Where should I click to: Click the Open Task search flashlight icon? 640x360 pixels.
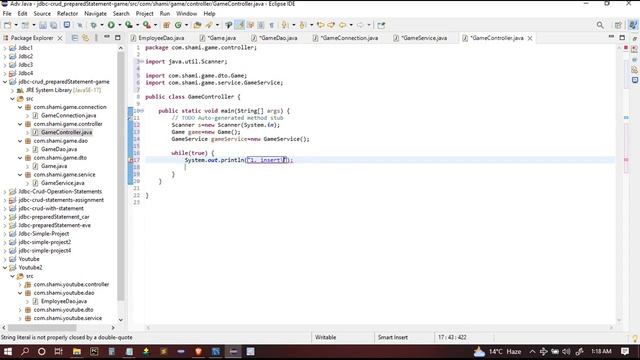tap(209, 25)
